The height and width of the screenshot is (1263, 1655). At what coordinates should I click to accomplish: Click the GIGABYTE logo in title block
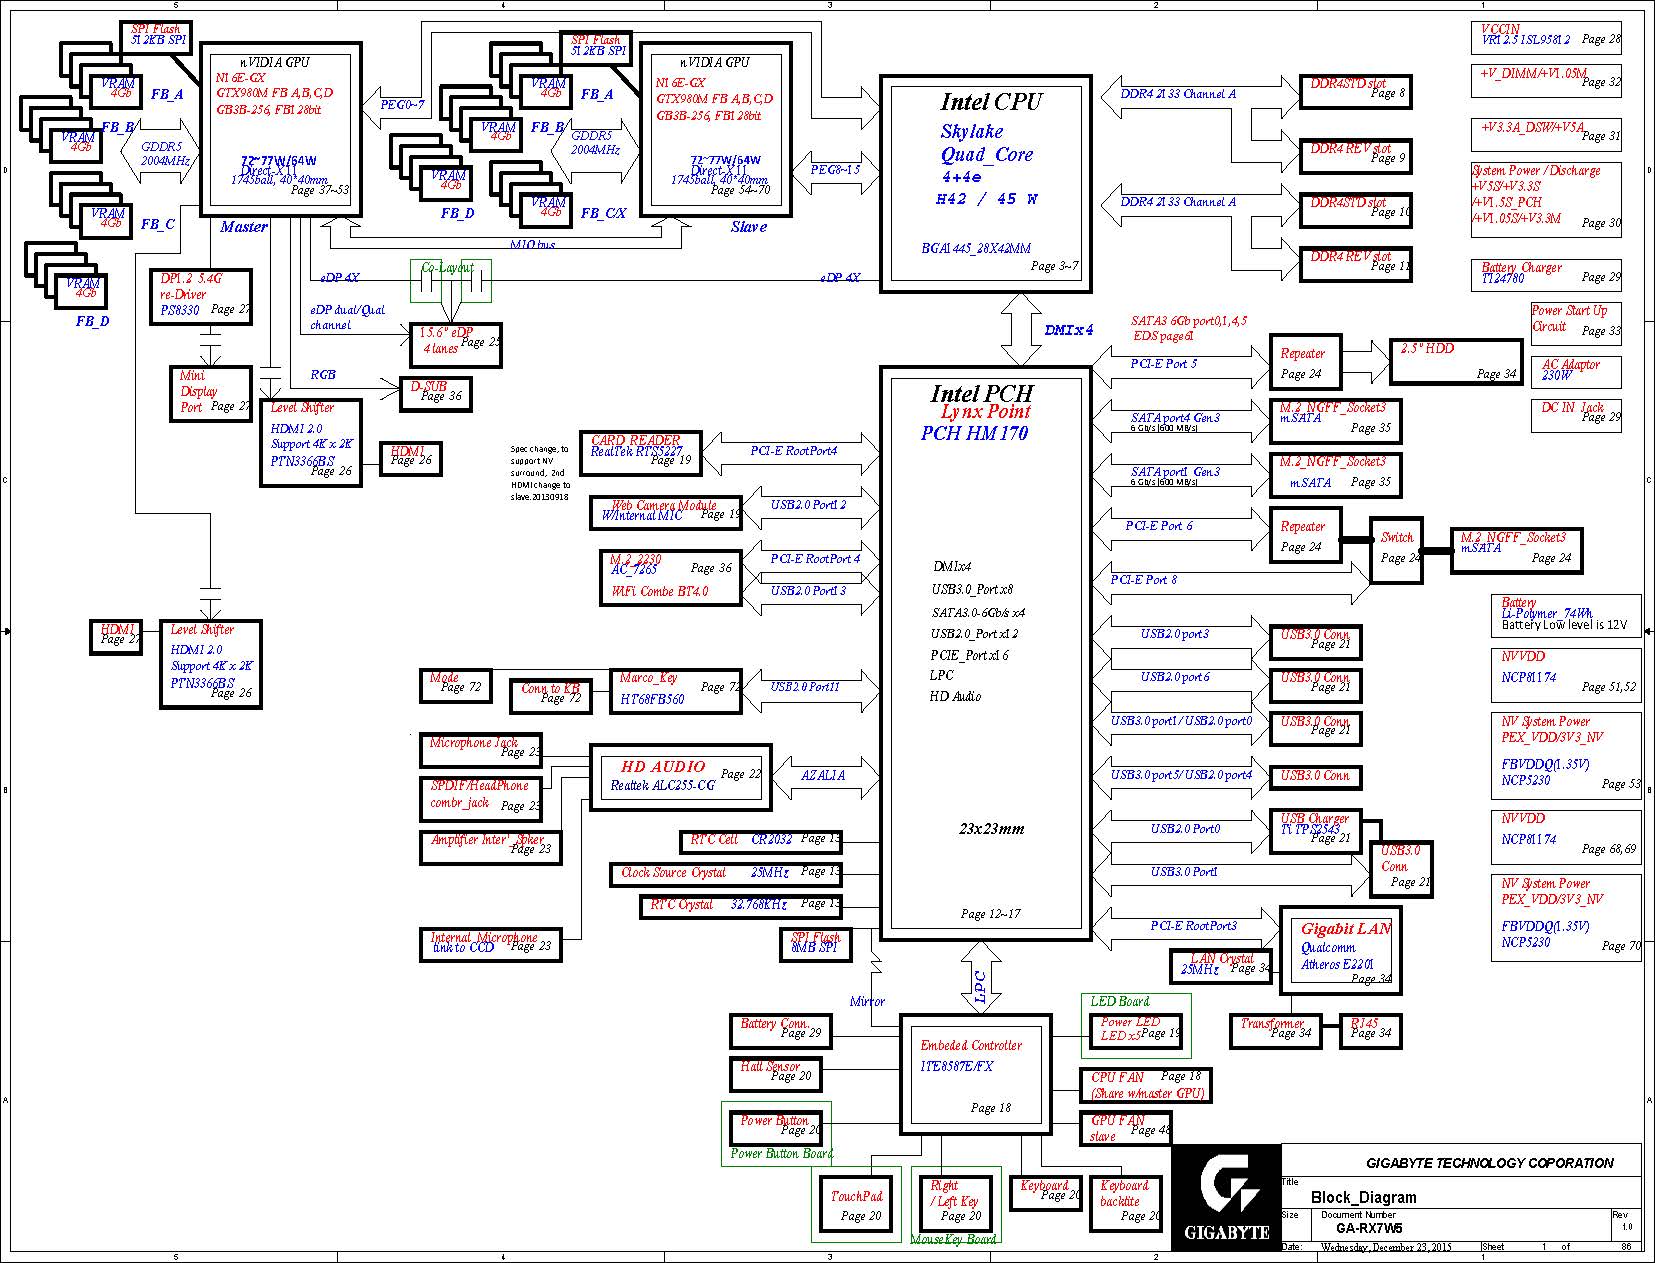coord(1226,1197)
